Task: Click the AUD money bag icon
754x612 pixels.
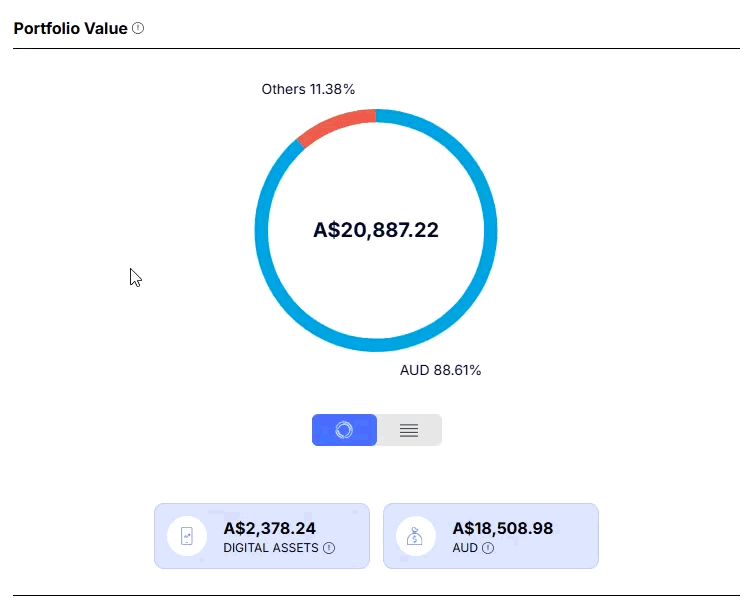Action: pos(415,536)
